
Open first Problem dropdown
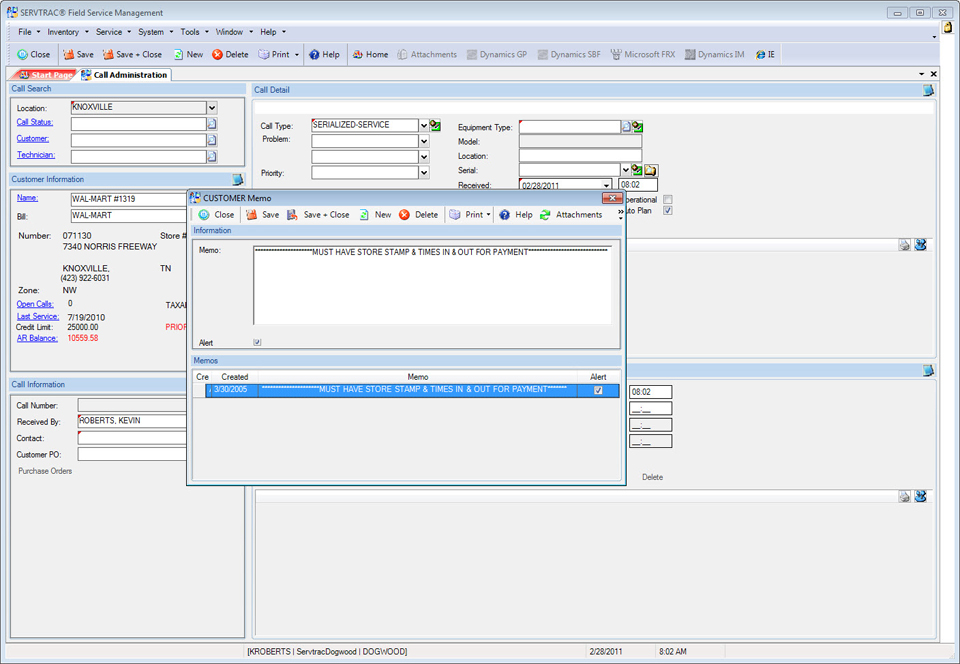424,141
